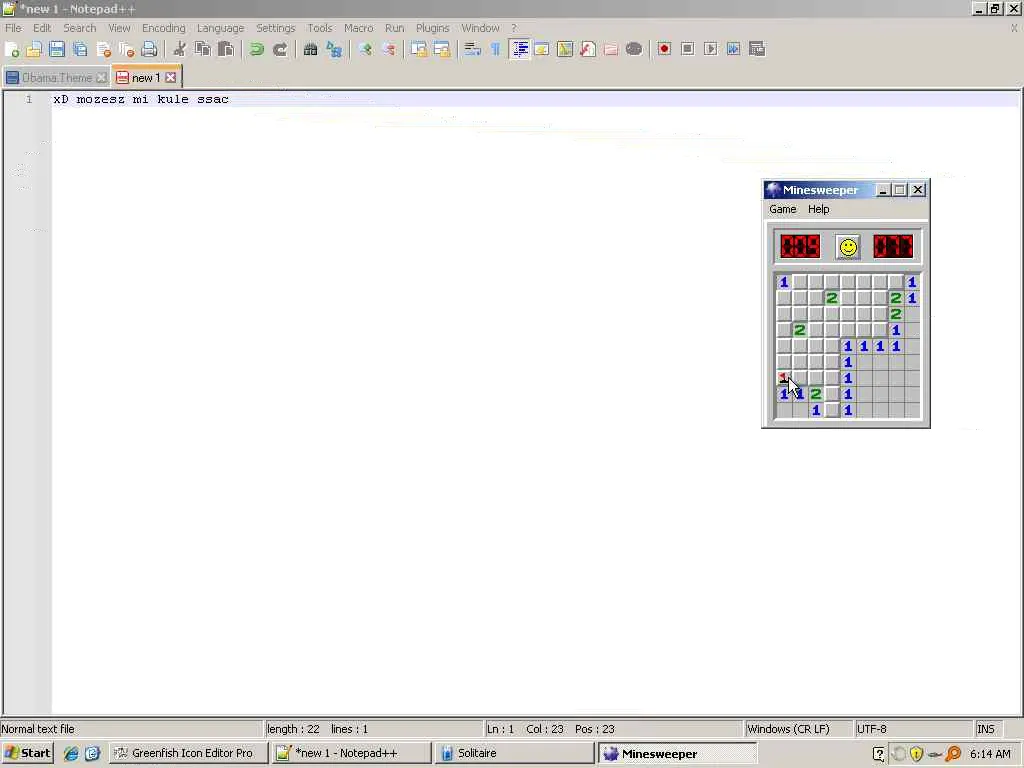Show the Document Map panel icon
This screenshot has height=768, width=1024.
565,49
